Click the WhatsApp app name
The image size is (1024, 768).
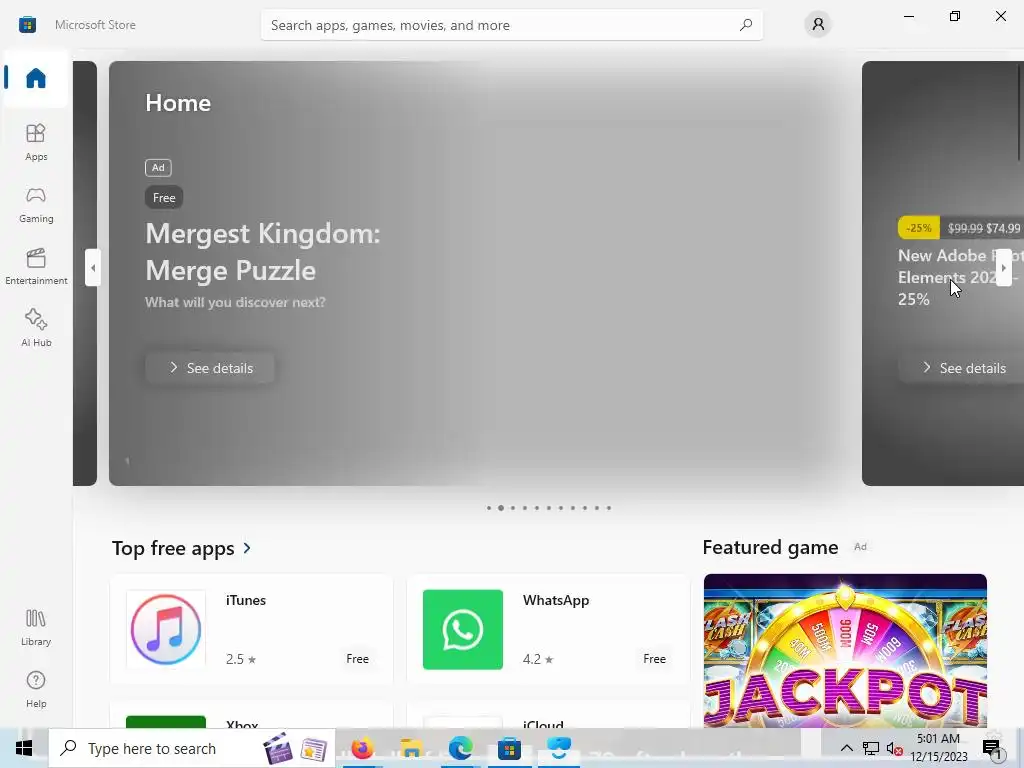(x=556, y=600)
